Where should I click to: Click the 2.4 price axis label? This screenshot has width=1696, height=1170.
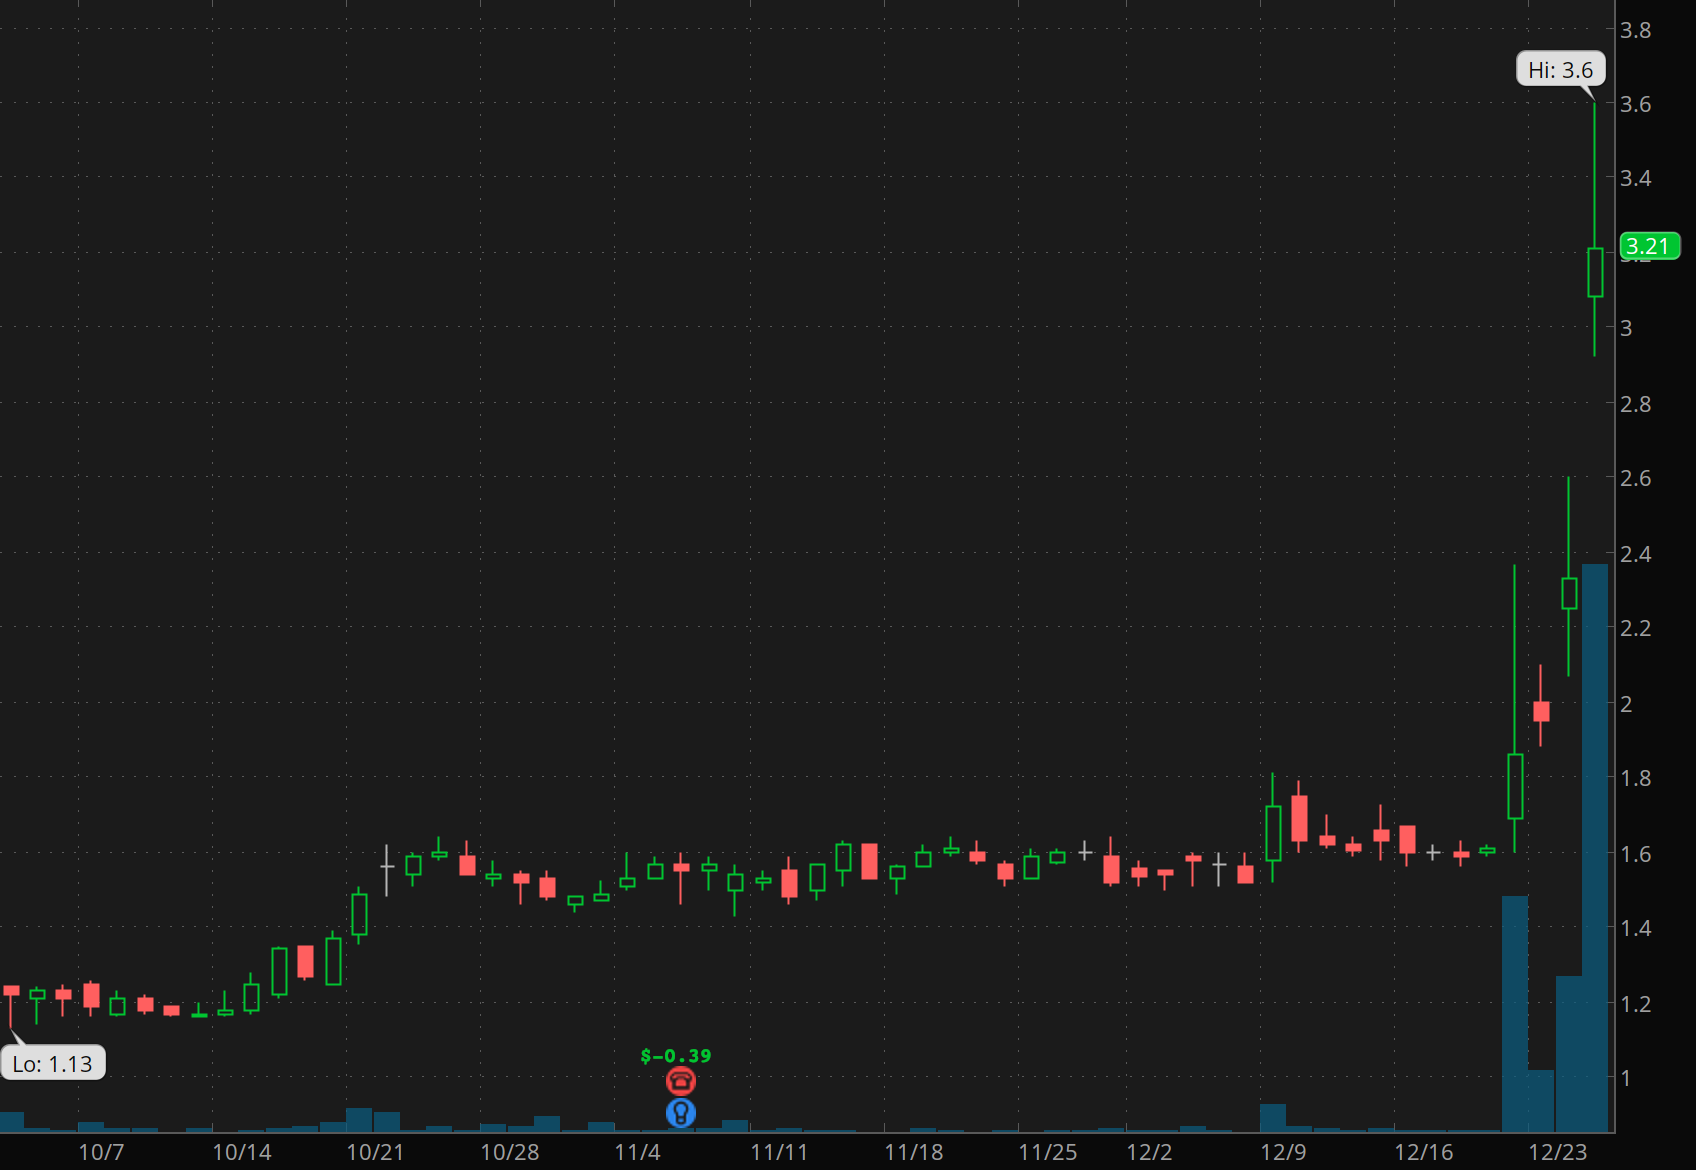[1636, 554]
